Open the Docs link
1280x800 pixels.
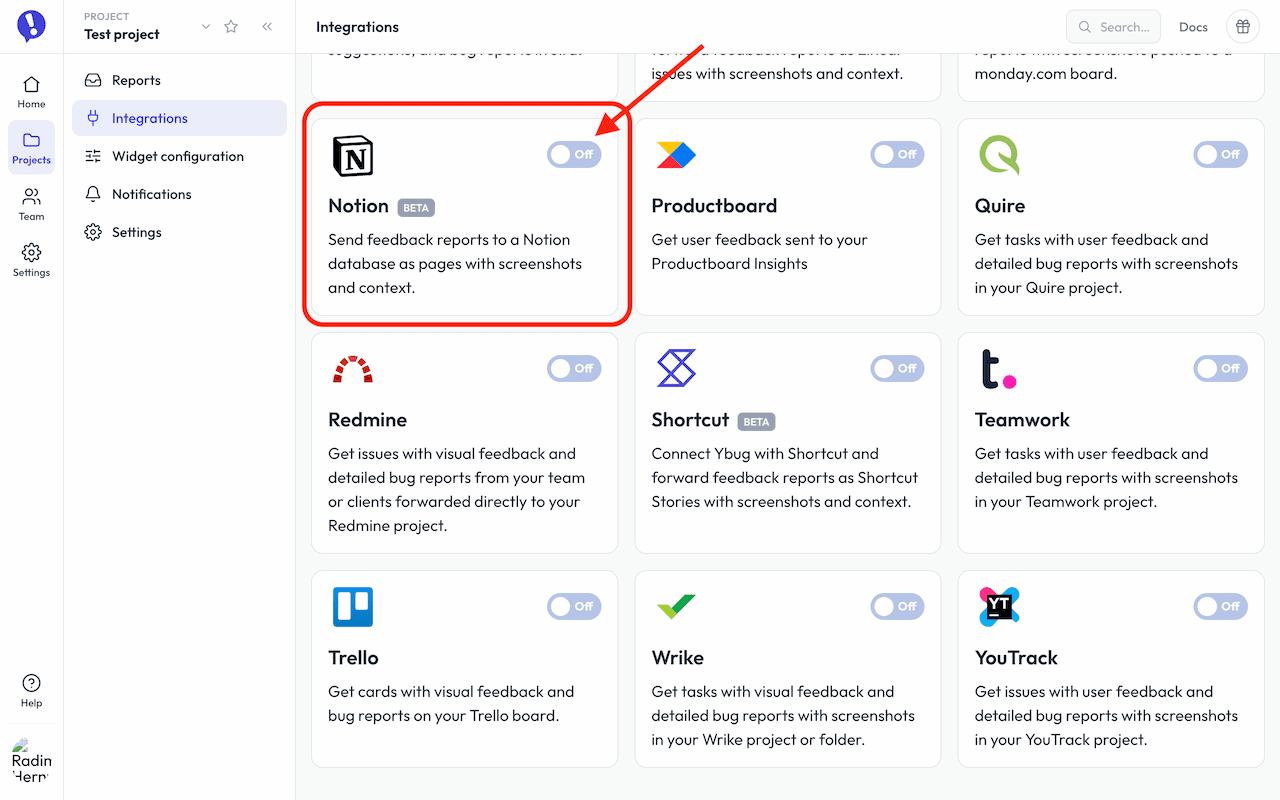coord(1193,27)
